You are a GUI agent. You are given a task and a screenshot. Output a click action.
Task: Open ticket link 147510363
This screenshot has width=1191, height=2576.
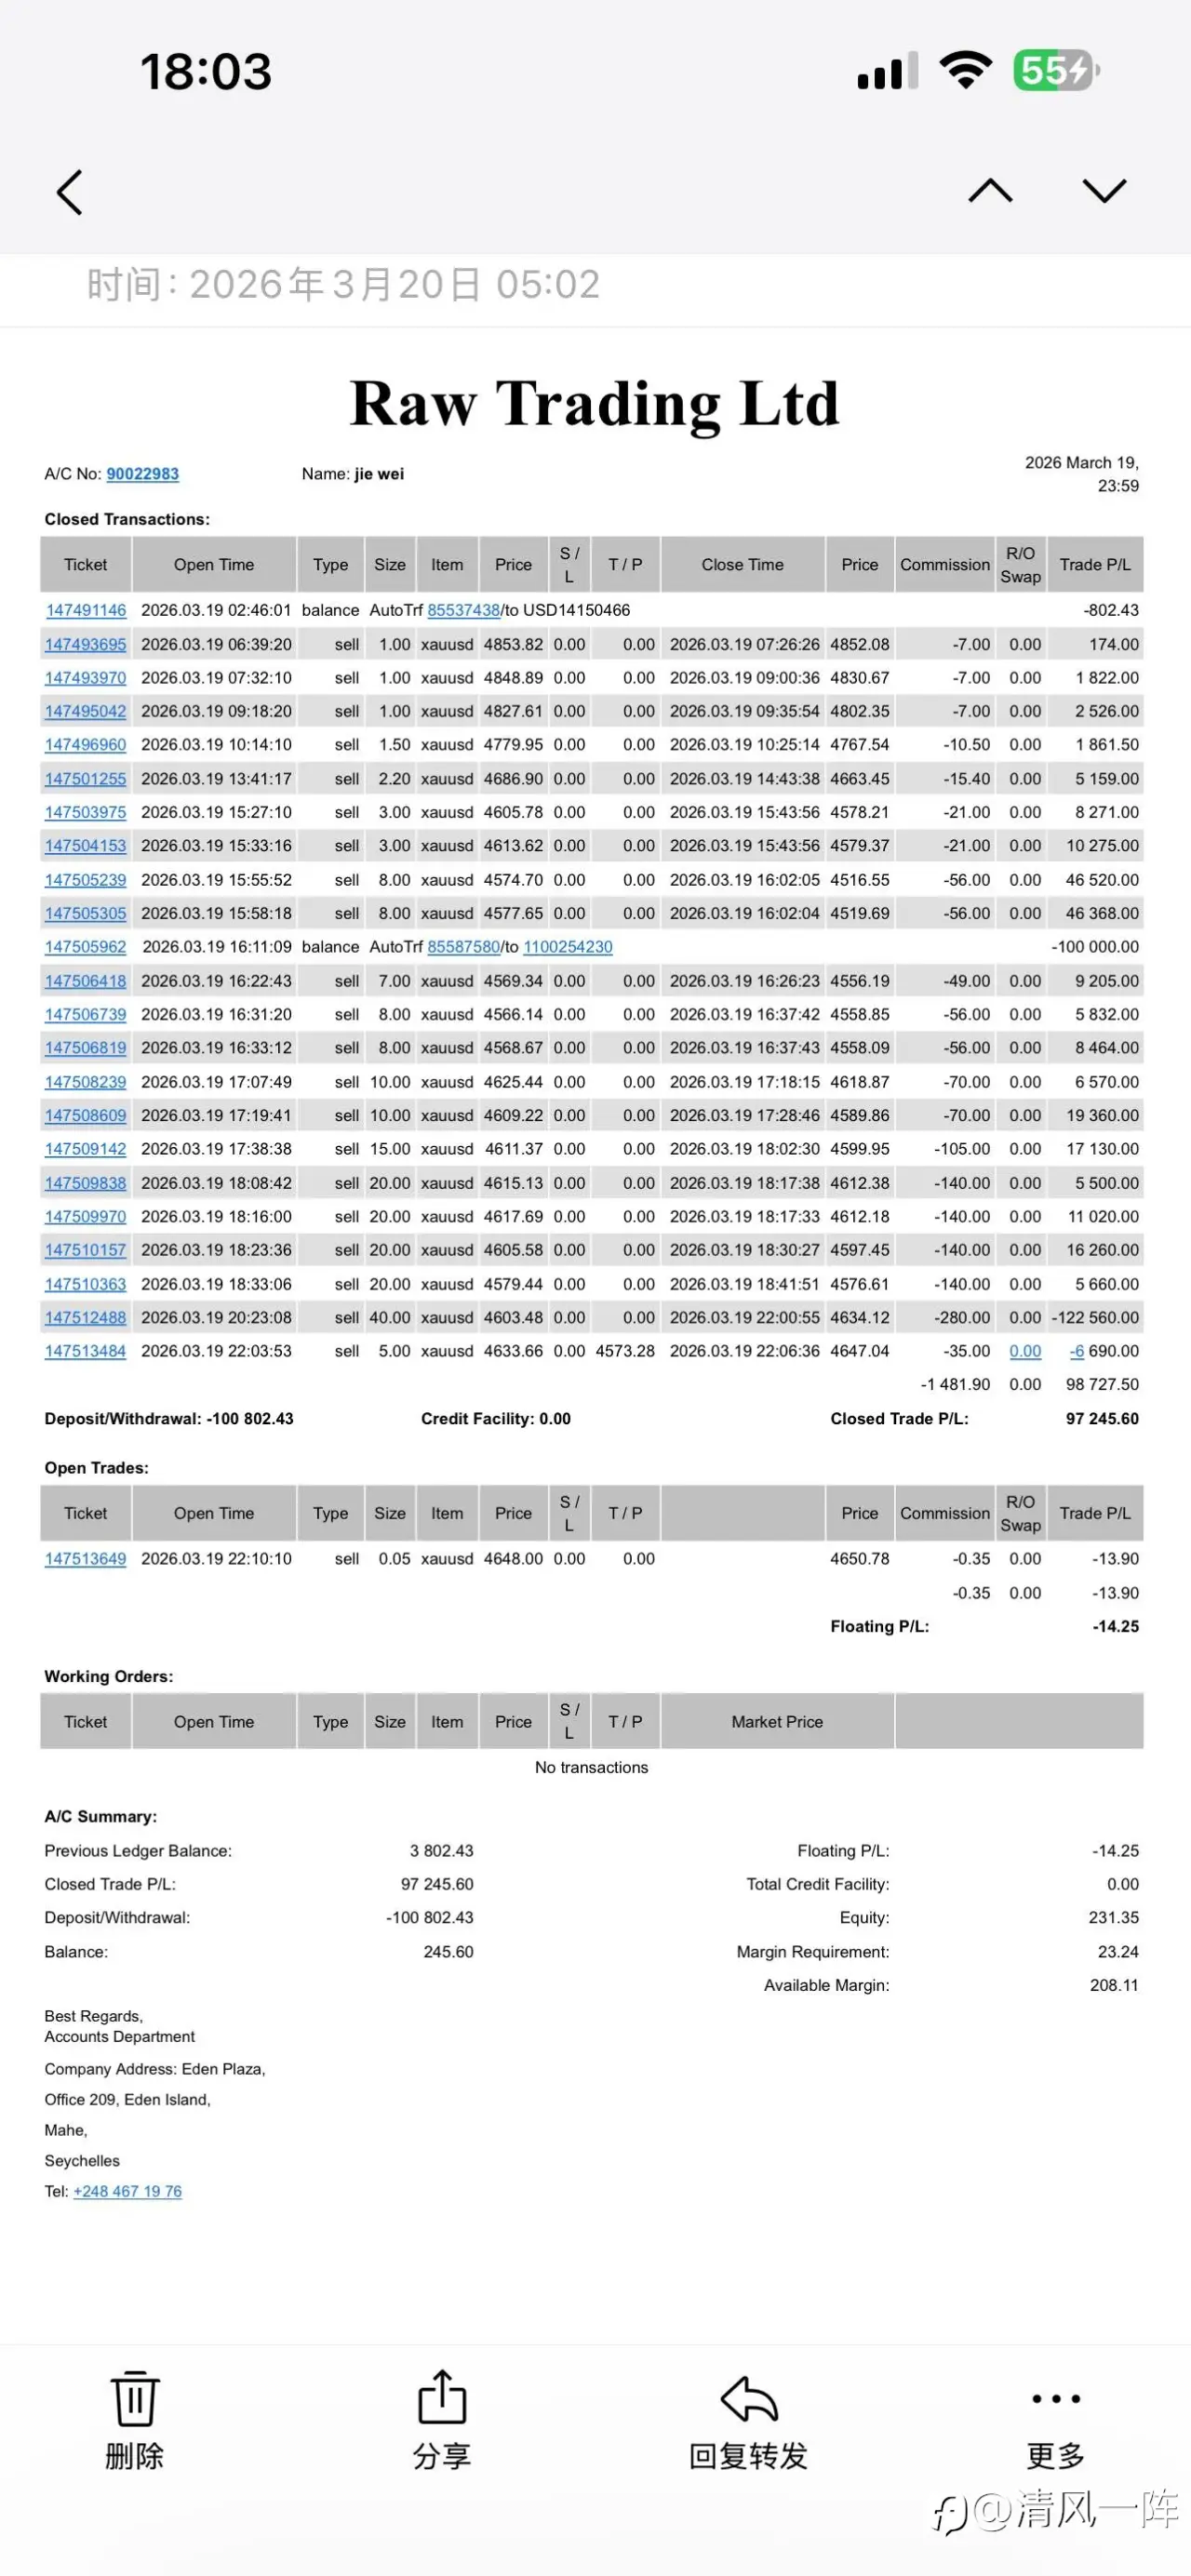click(86, 1284)
